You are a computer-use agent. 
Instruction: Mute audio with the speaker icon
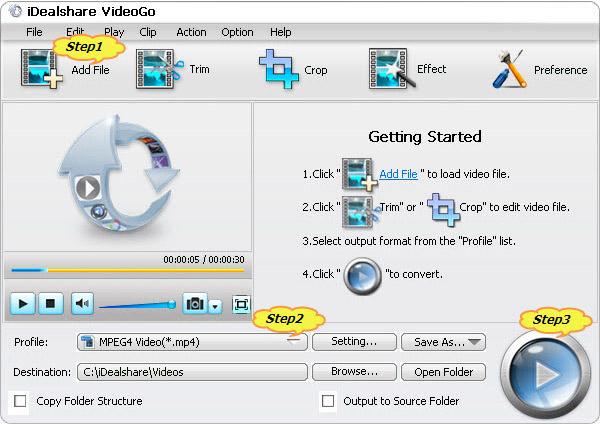point(82,304)
